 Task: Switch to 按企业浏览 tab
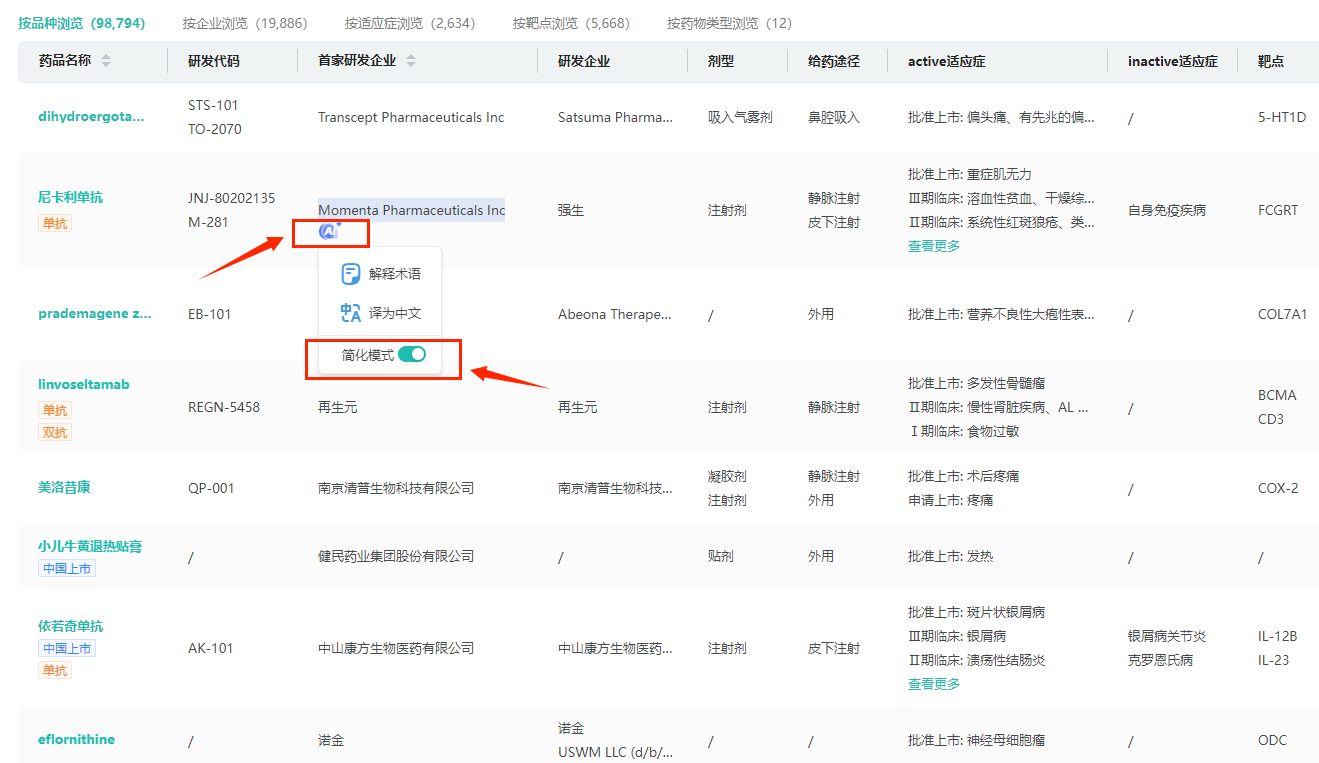coord(245,23)
